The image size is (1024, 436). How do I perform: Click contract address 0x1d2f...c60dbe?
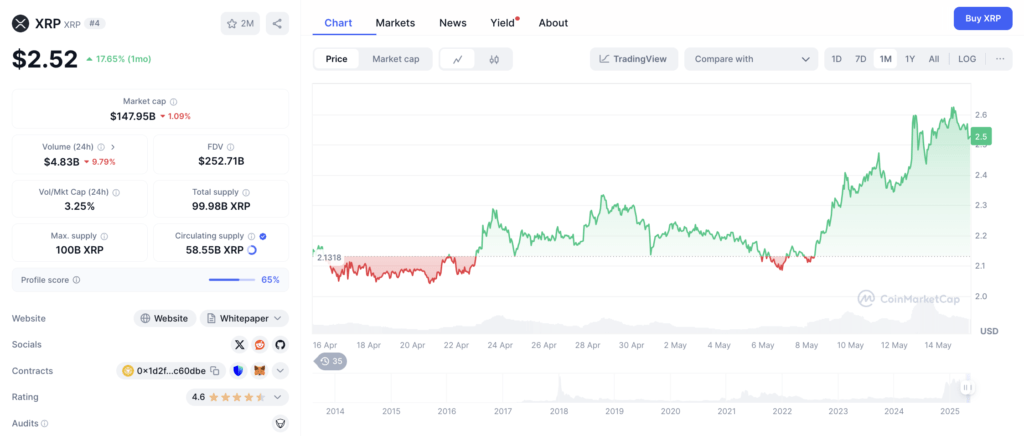point(170,371)
